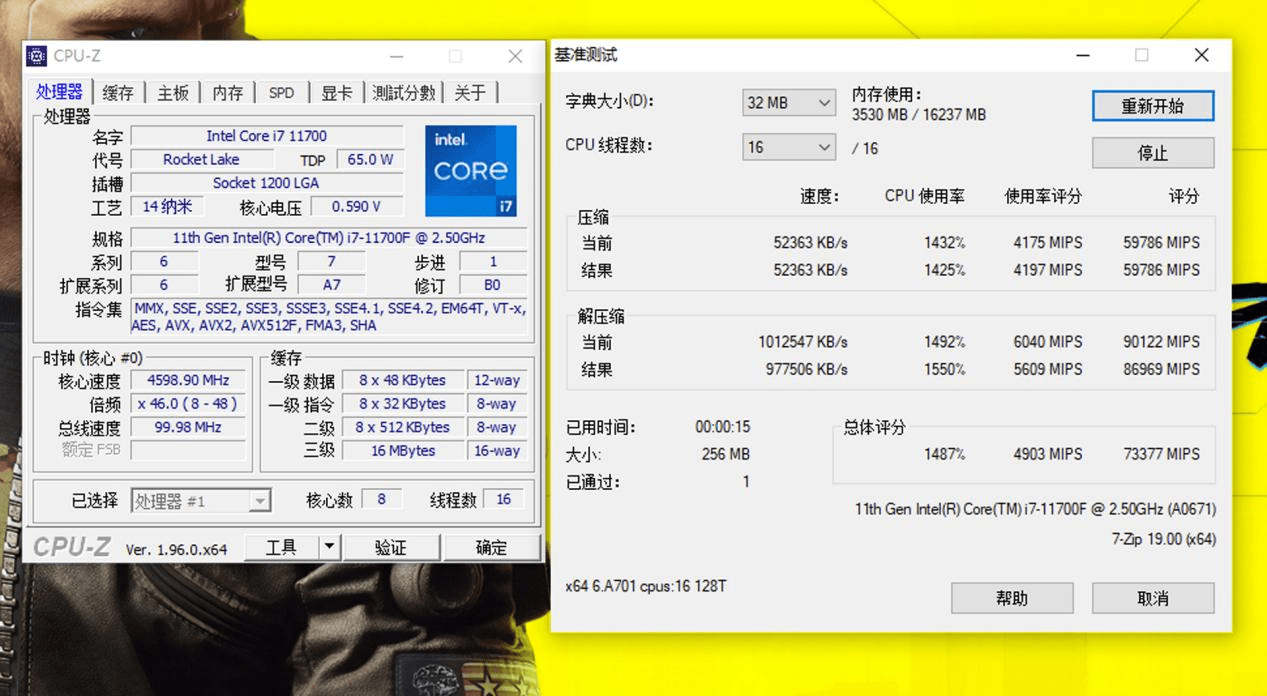Image resolution: width=1267 pixels, height=696 pixels.
Task: Click the 内存使用 value 3530 MB / 16237 MB
Action: [x=919, y=114]
